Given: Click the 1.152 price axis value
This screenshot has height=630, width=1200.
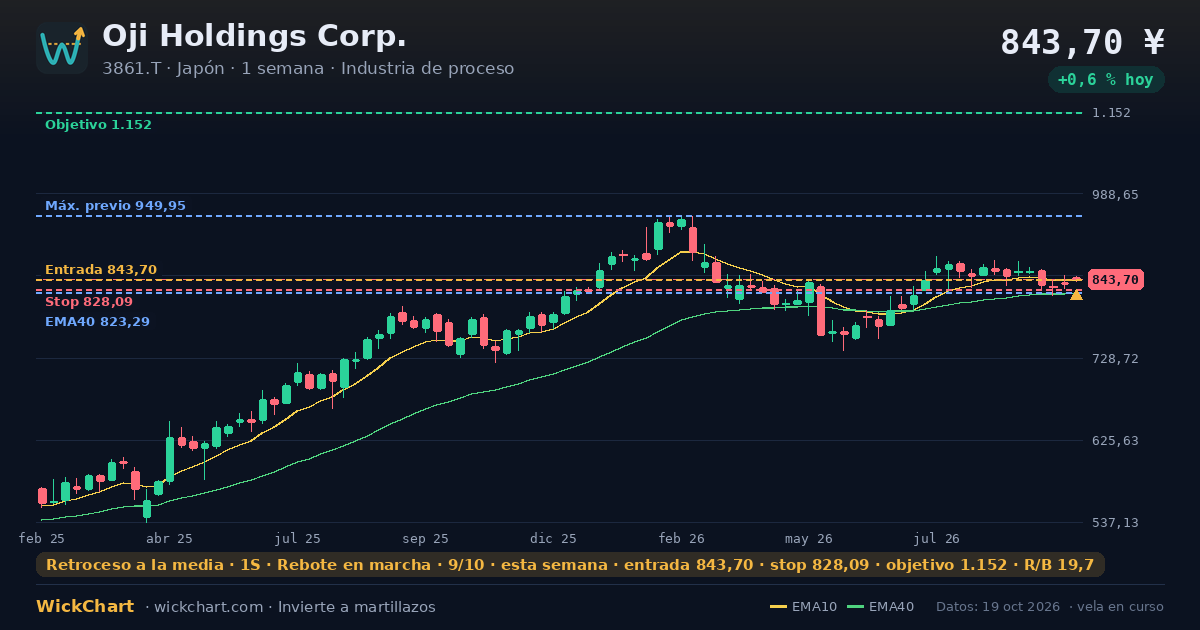Looking at the screenshot, I should coord(1112,113).
